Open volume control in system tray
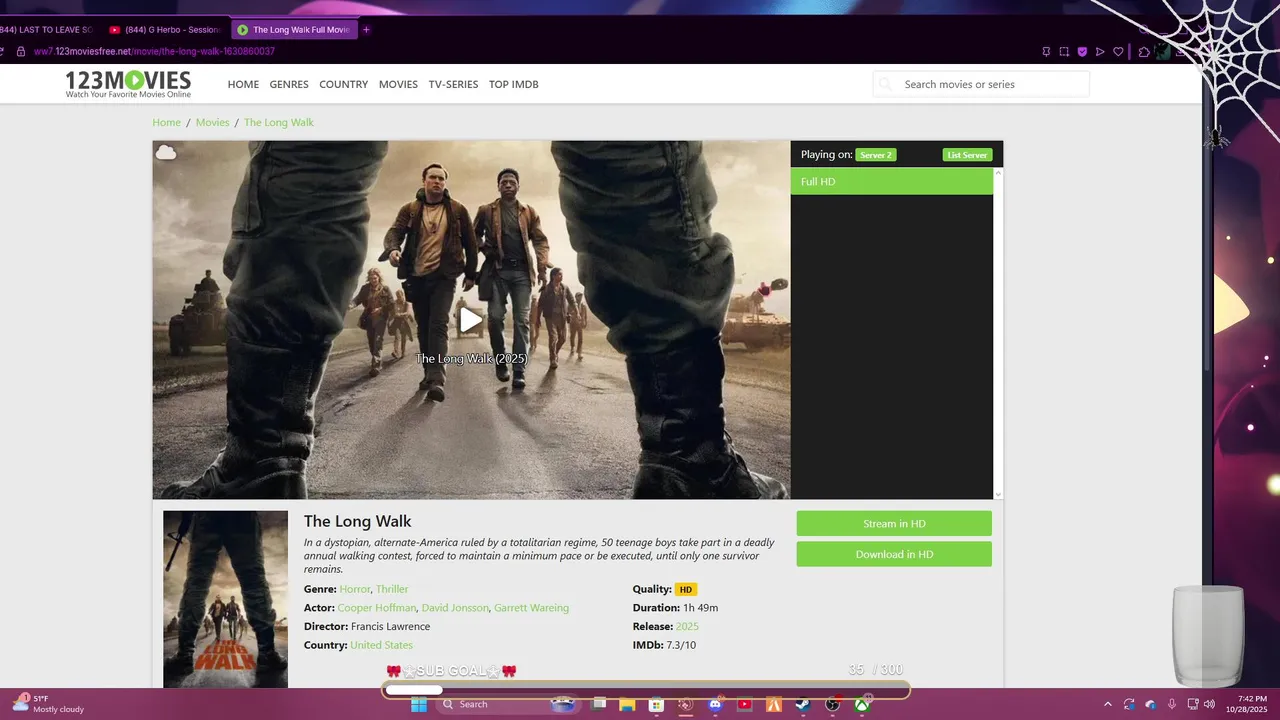Viewport: 1280px width, 720px height. 1210,704
